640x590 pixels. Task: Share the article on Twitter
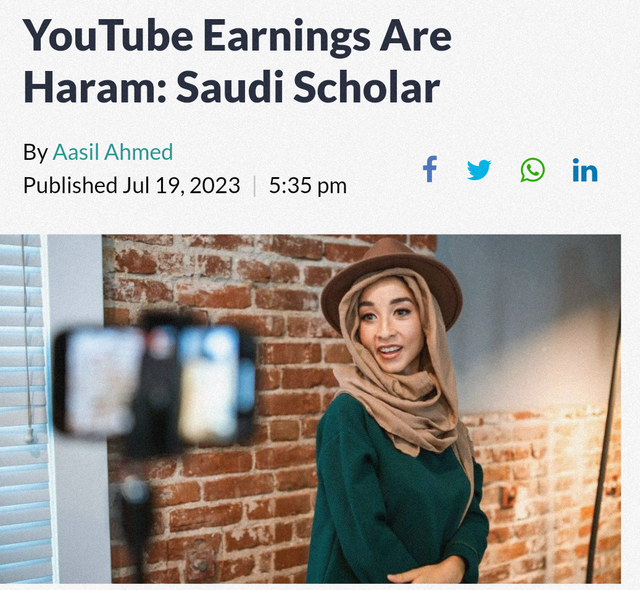(x=479, y=170)
